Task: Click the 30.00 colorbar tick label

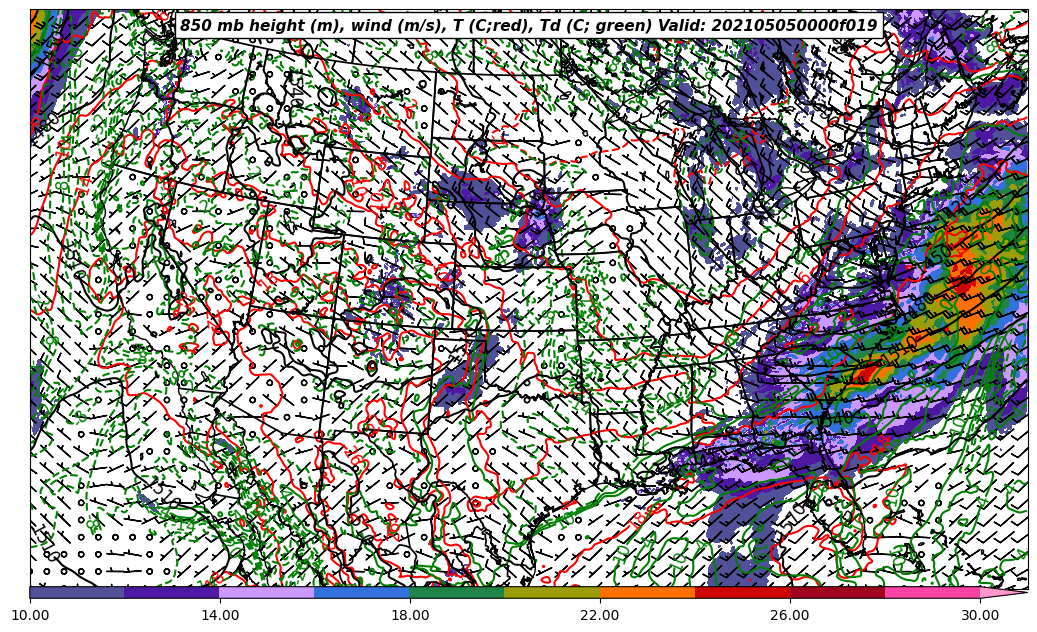Action: click(x=980, y=615)
